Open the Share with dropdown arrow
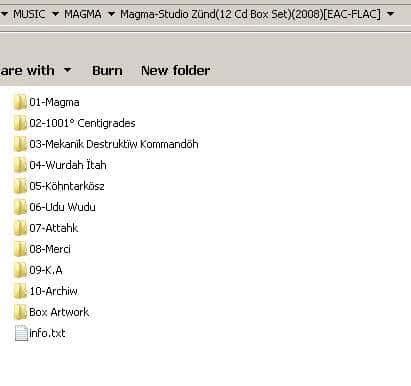 pos(68,70)
